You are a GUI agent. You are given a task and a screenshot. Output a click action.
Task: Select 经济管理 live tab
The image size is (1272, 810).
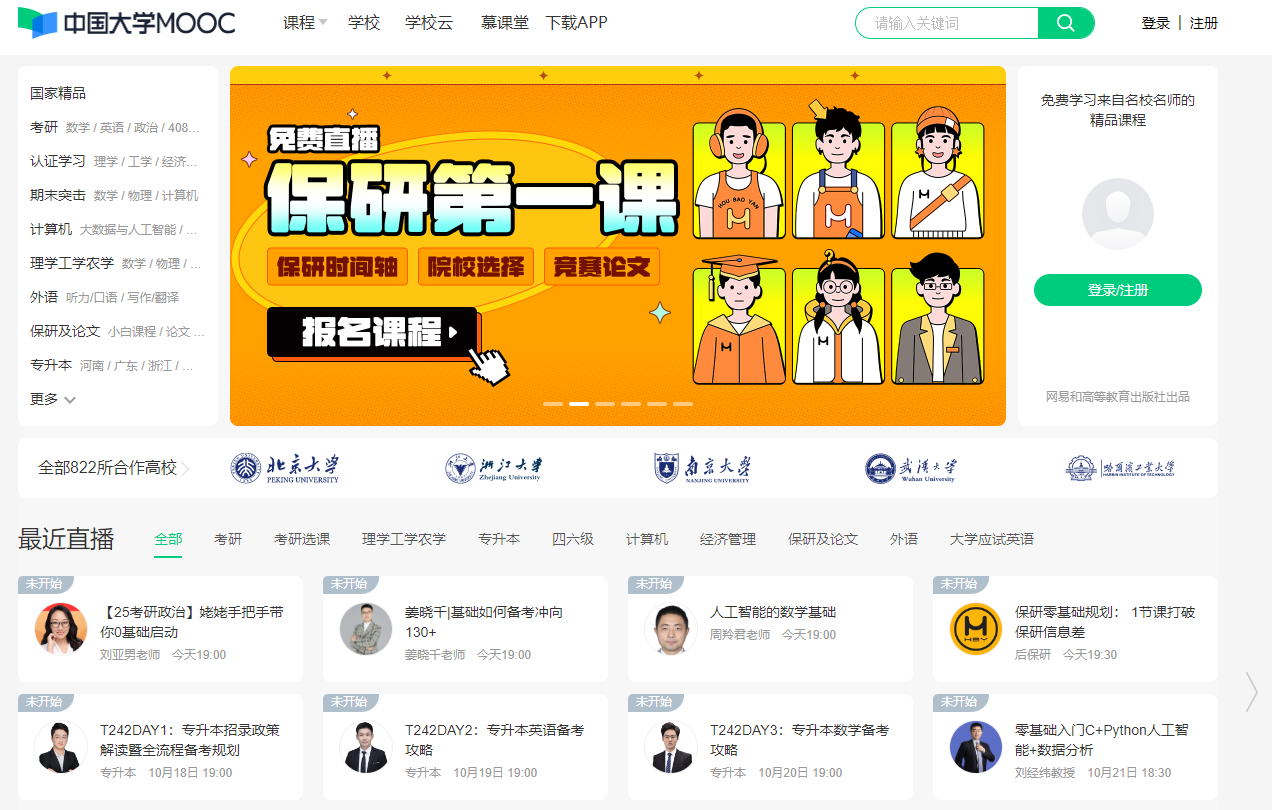coord(728,539)
